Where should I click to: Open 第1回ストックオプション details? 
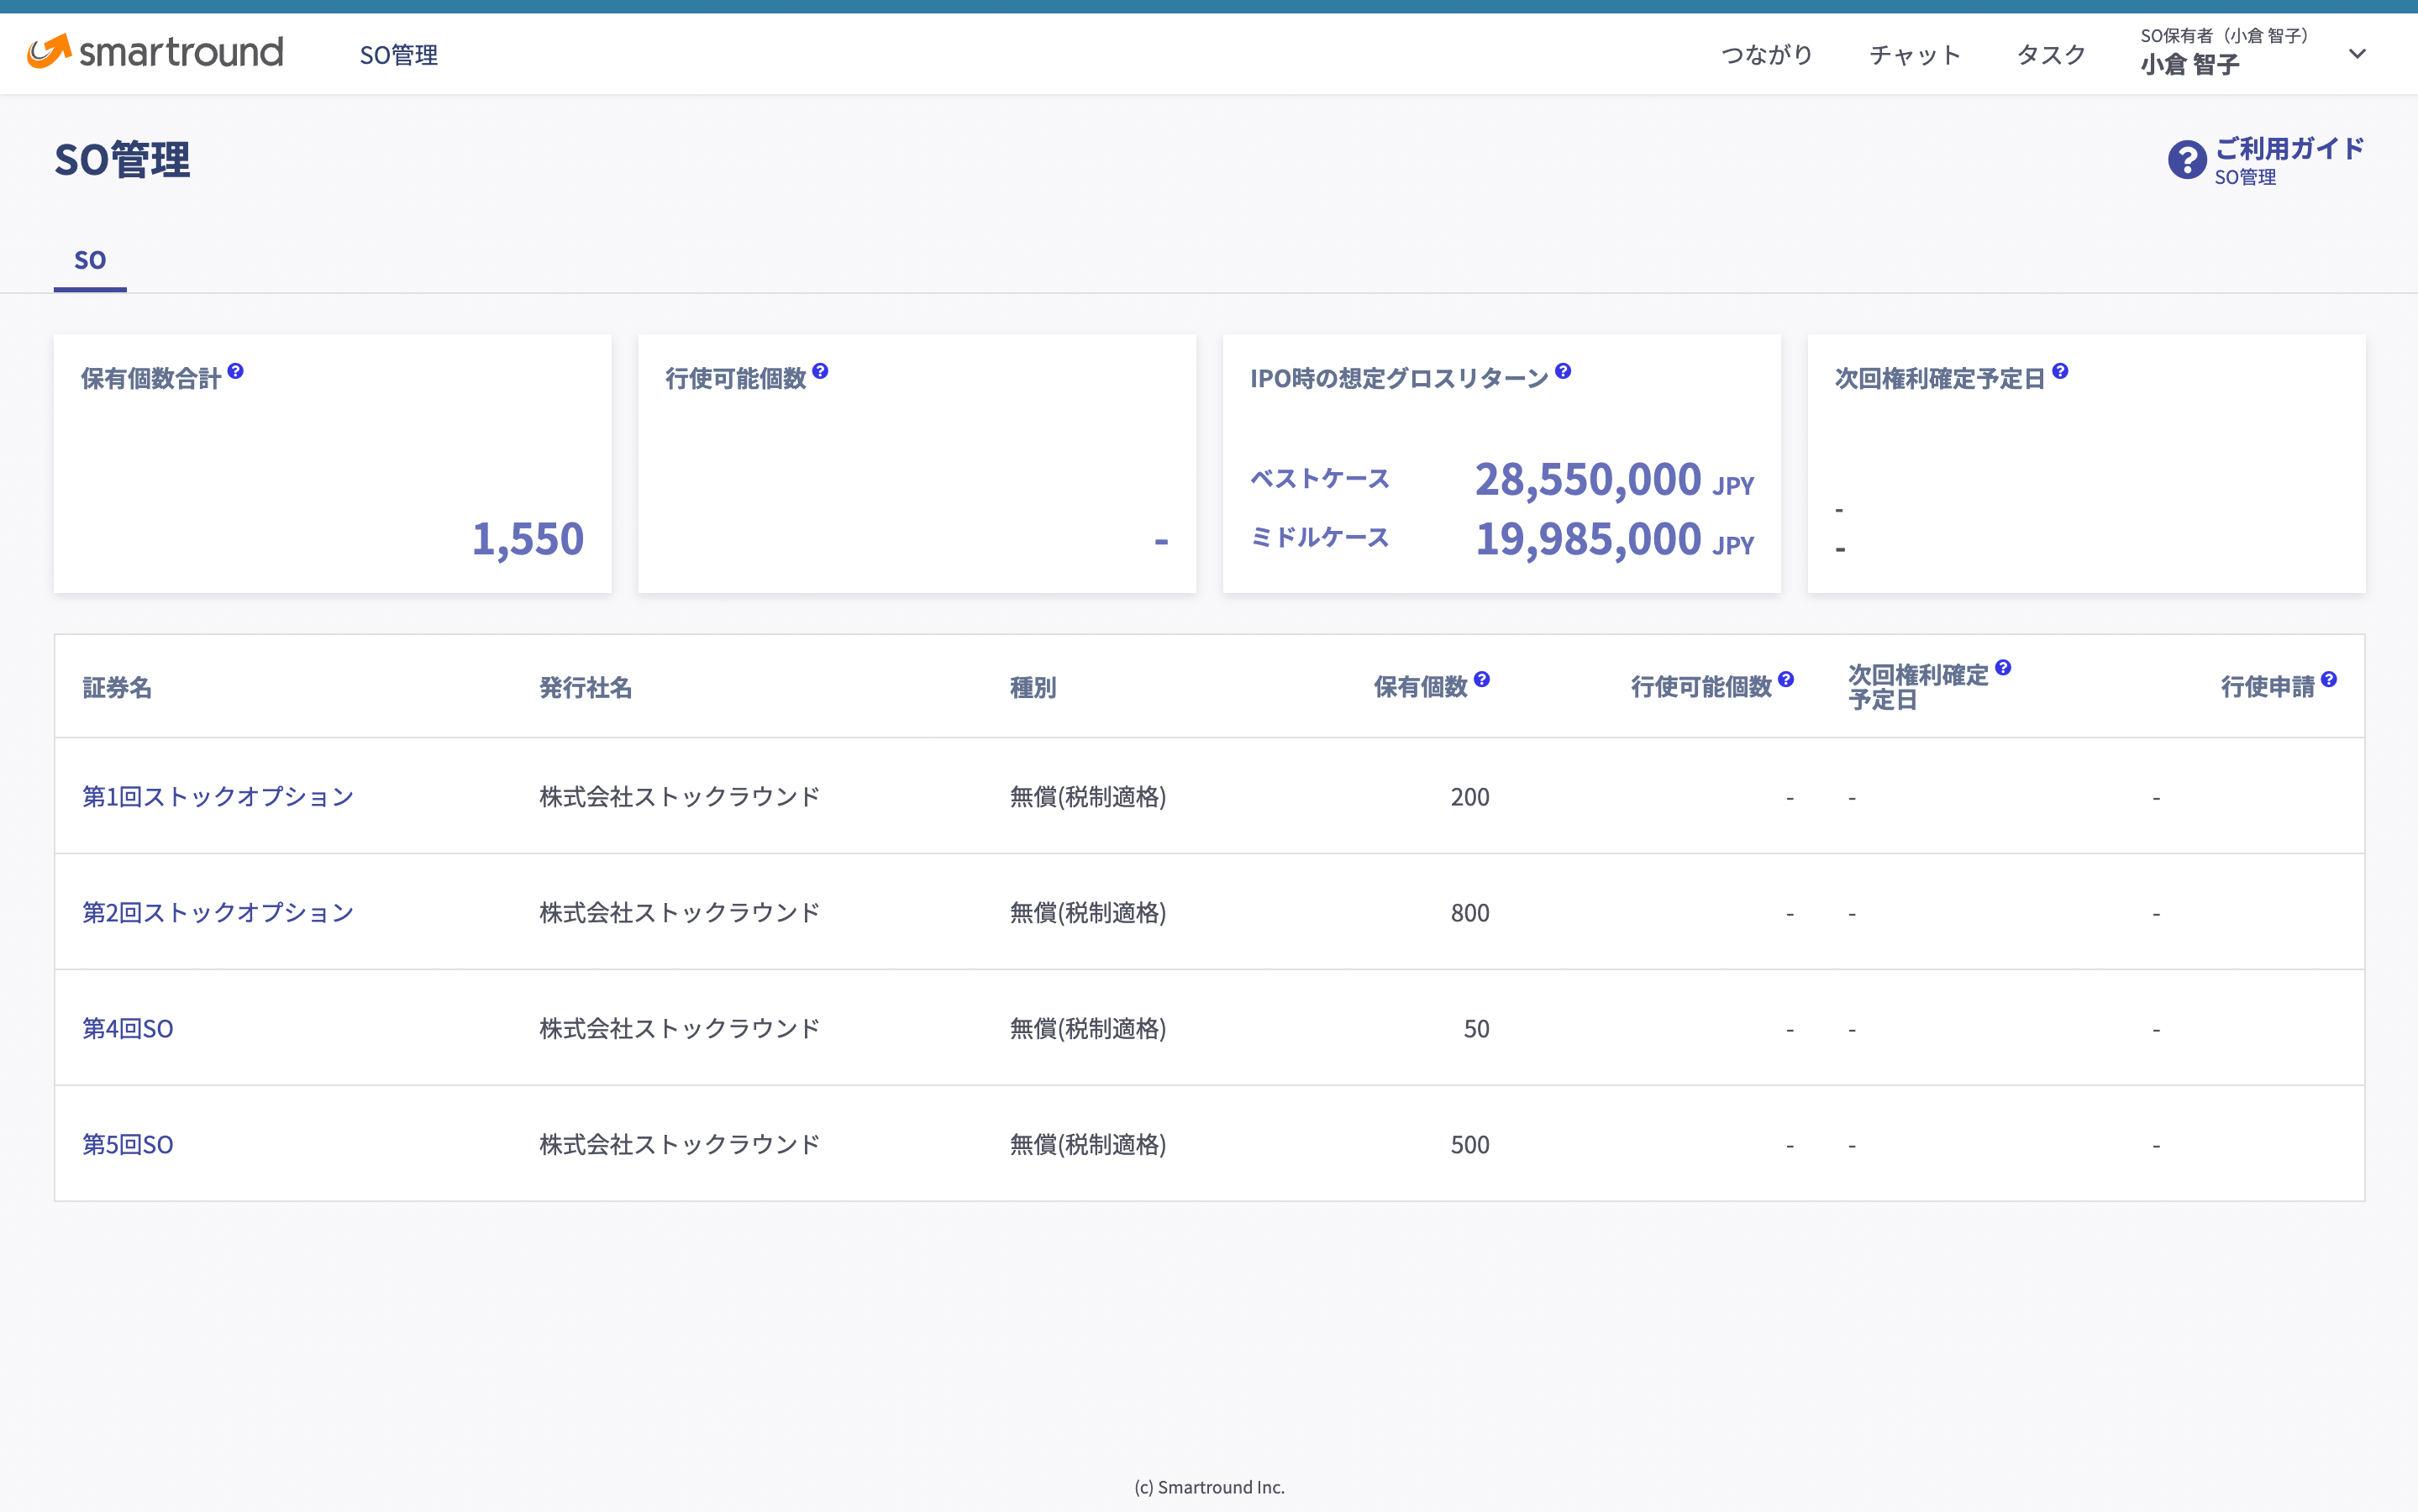217,796
